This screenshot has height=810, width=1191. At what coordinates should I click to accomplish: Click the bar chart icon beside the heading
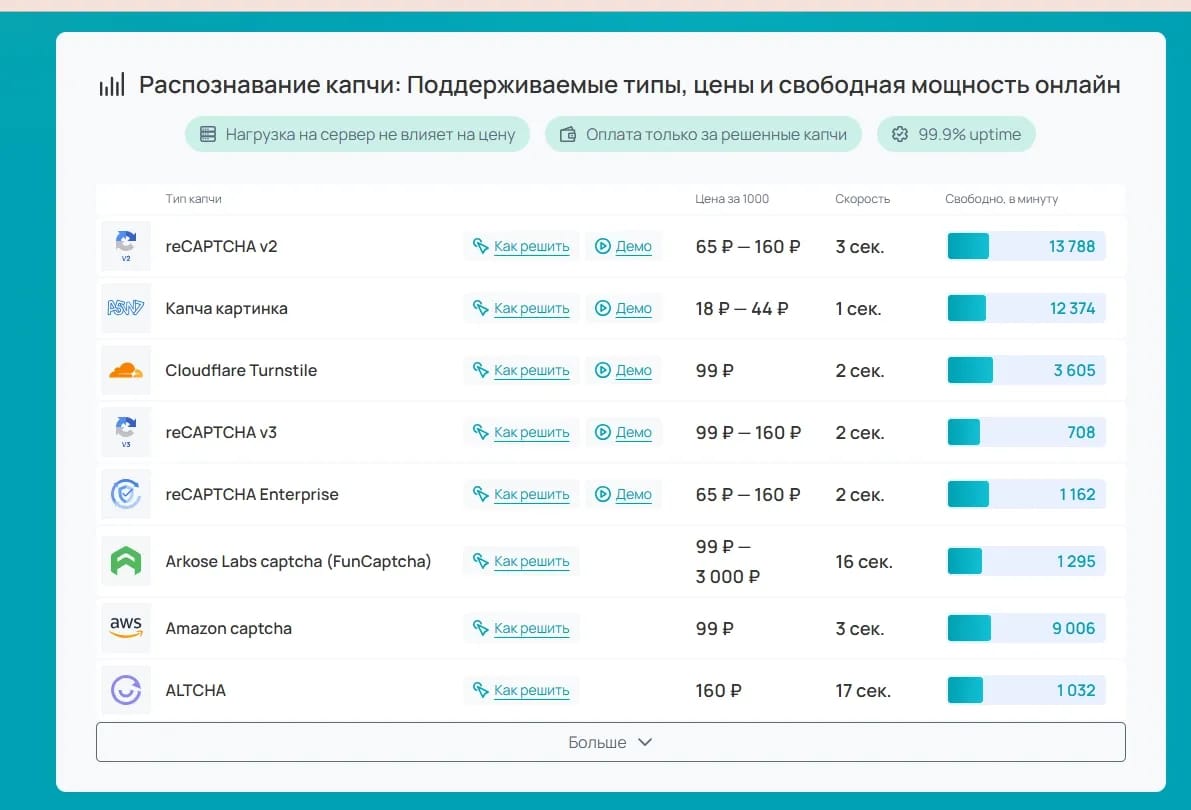[112, 84]
